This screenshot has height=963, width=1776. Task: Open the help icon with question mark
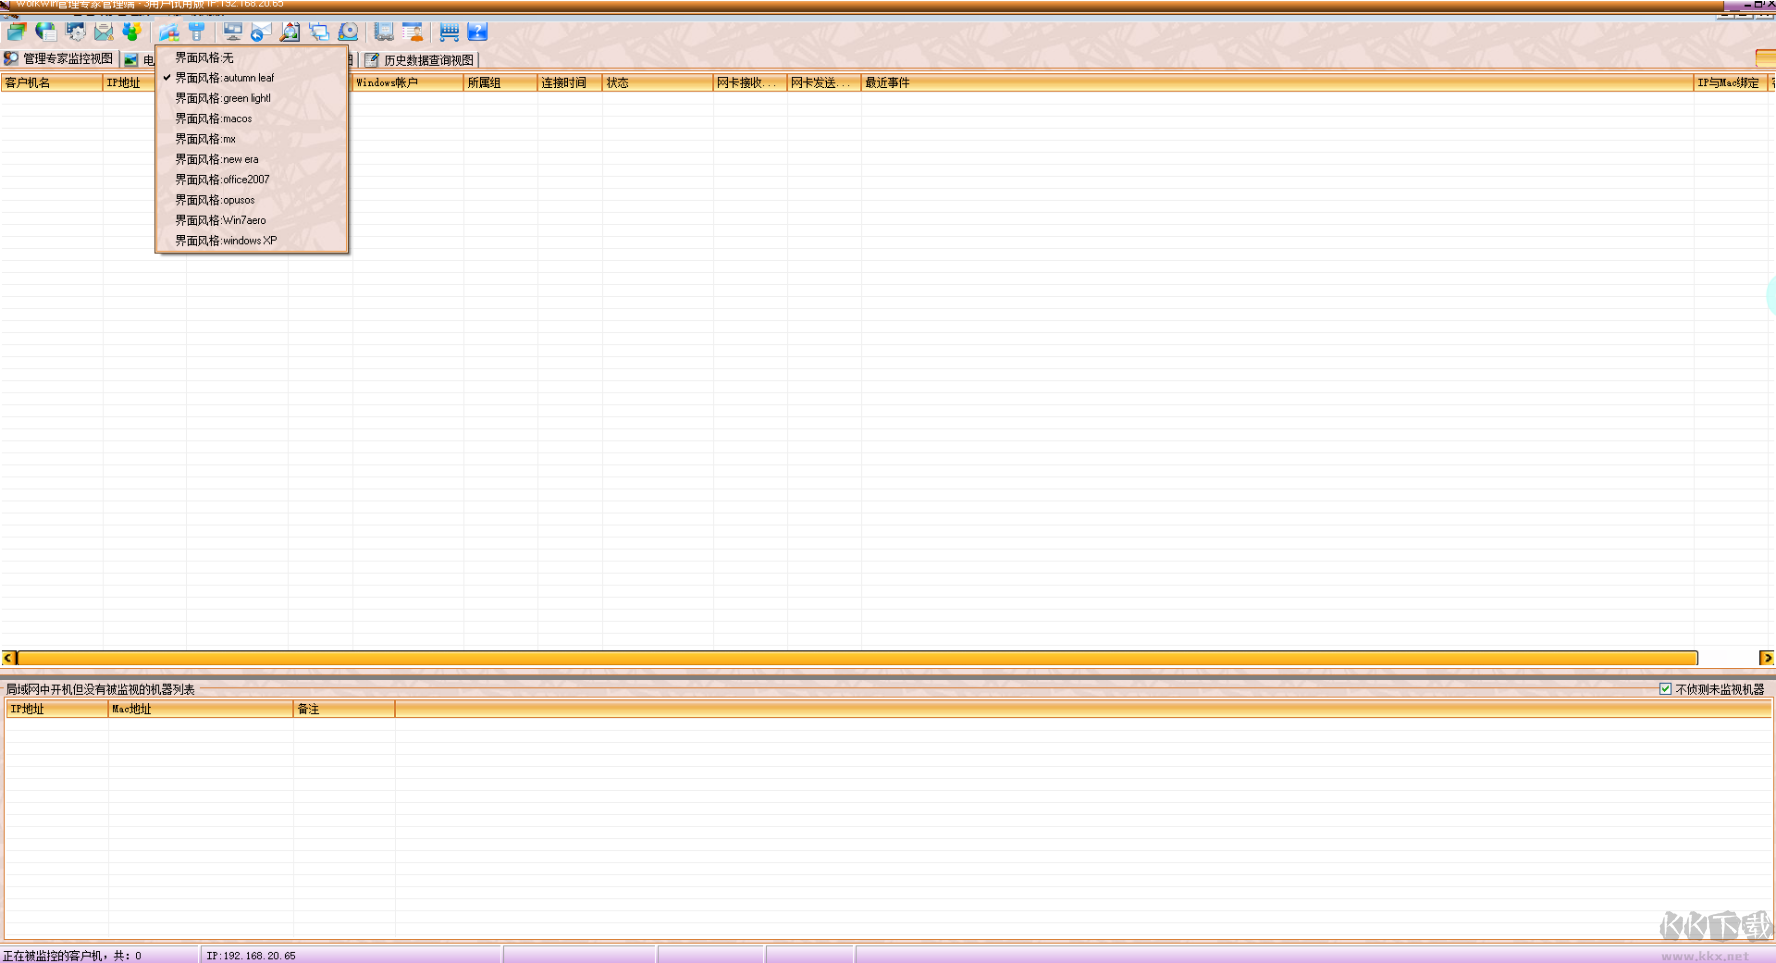coord(478,31)
